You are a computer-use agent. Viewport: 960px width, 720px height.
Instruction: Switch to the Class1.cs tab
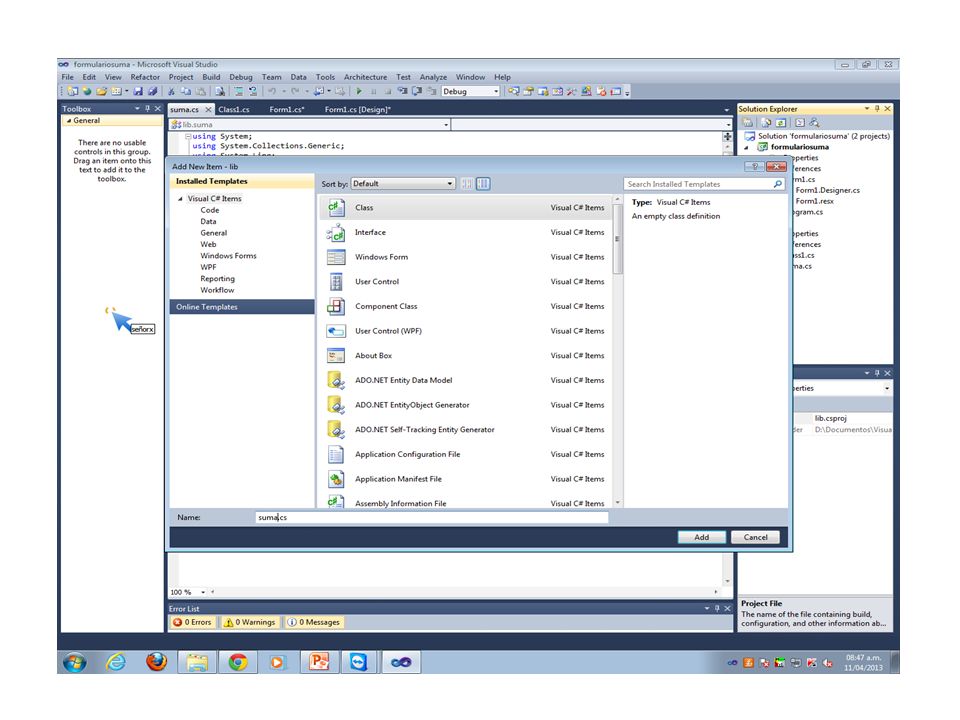234,110
